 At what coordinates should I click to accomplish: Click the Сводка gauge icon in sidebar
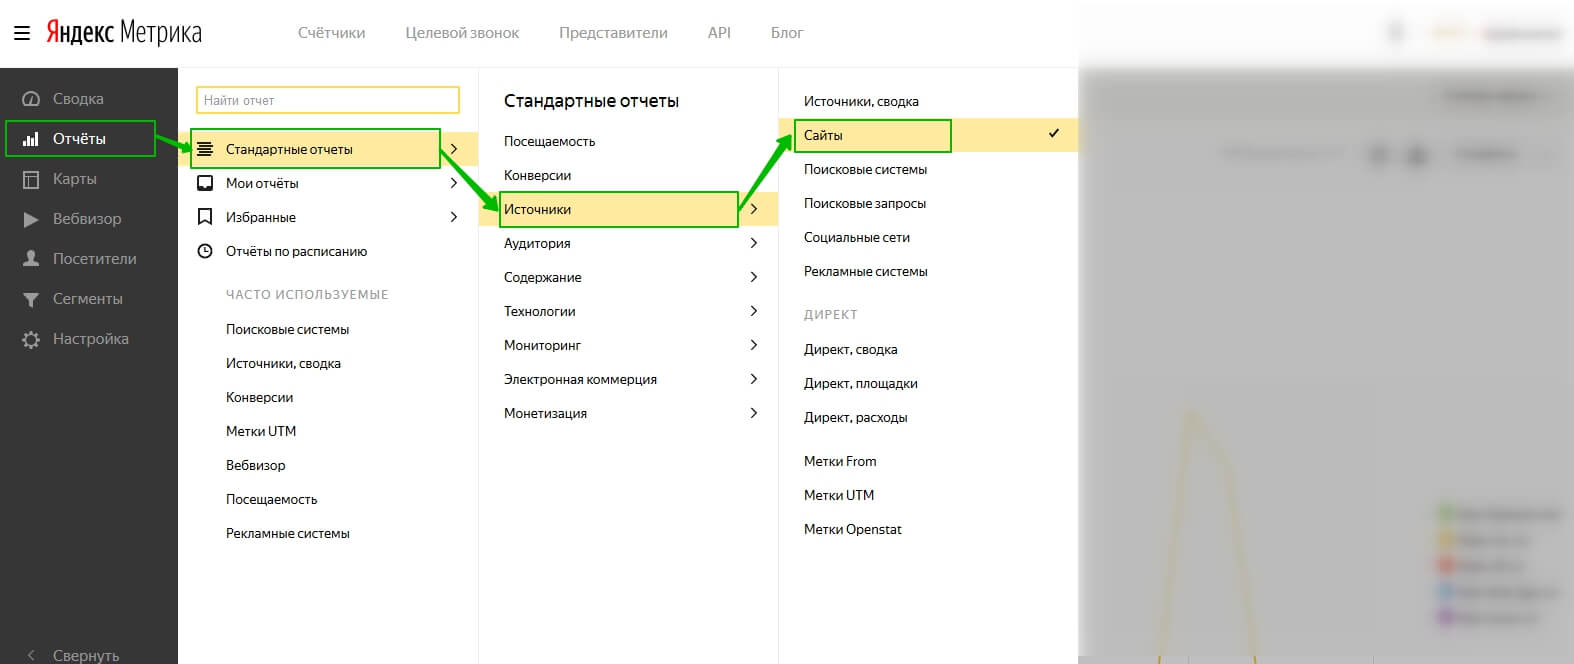(31, 99)
